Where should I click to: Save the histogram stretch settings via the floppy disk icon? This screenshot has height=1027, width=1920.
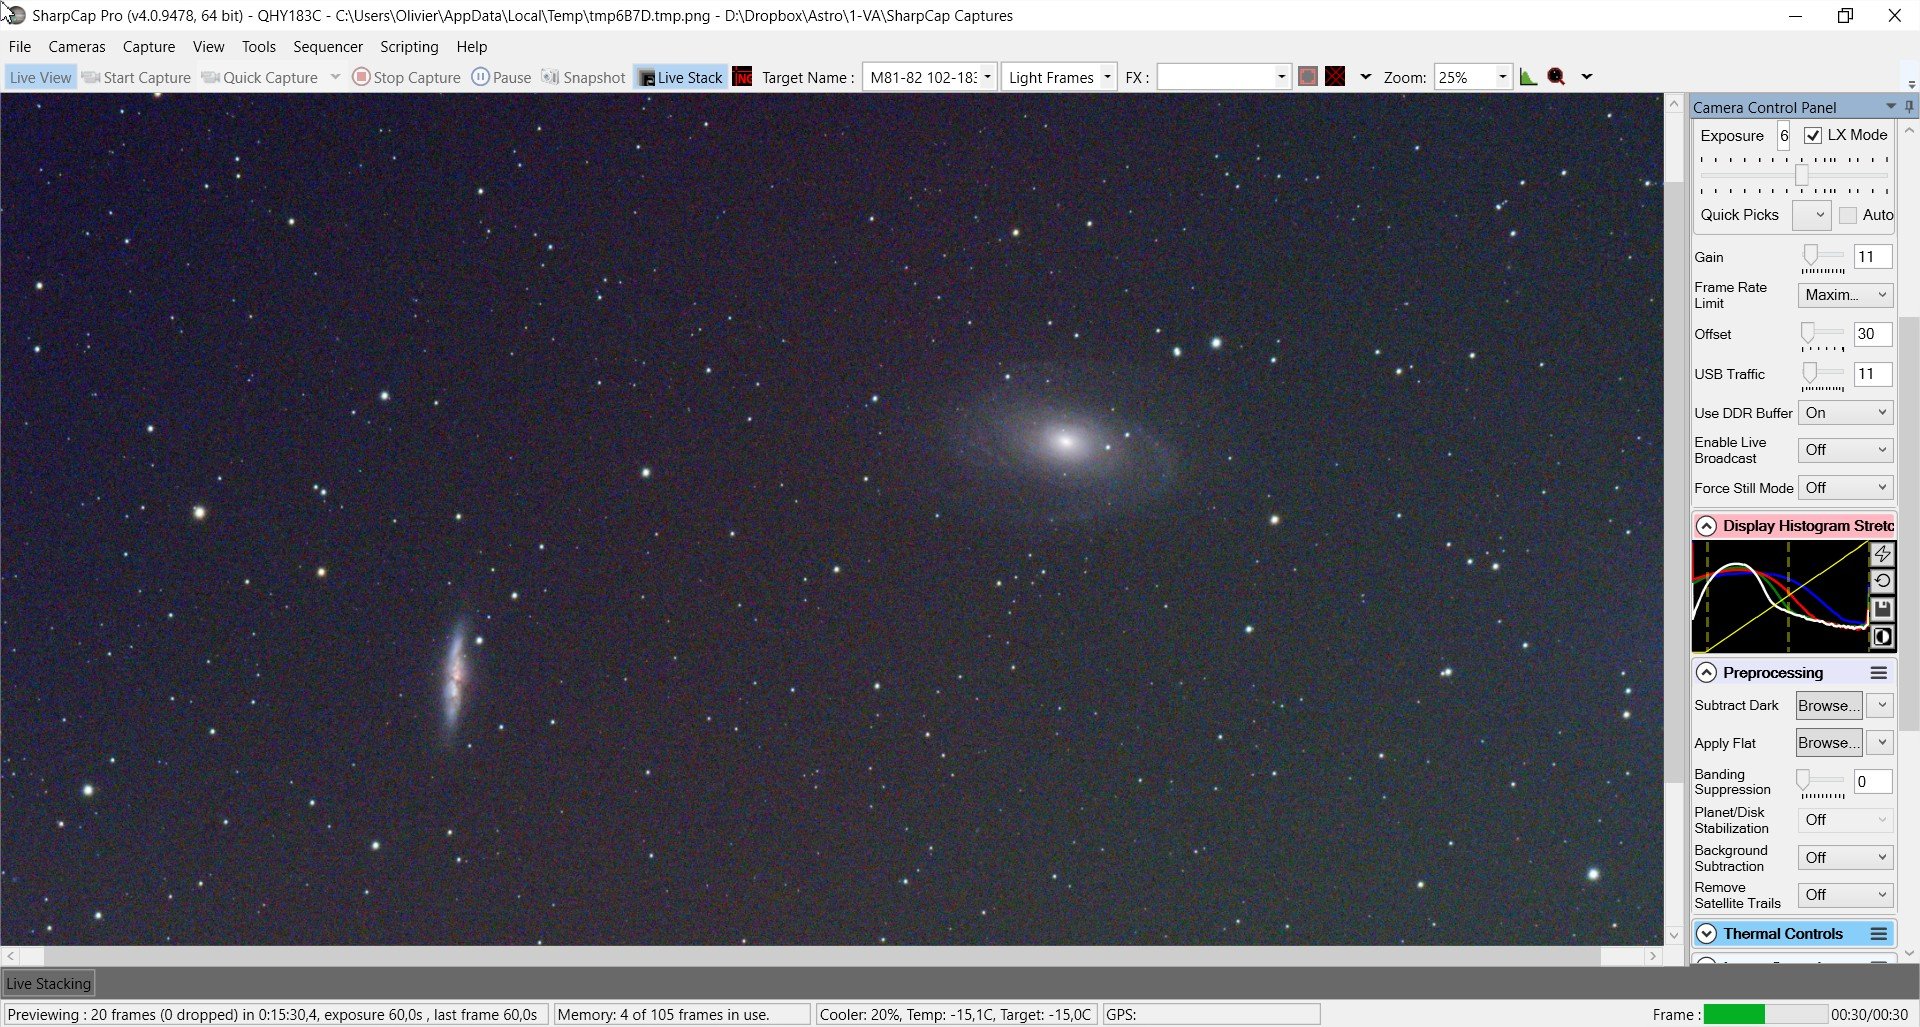(x=1882, y=609)
